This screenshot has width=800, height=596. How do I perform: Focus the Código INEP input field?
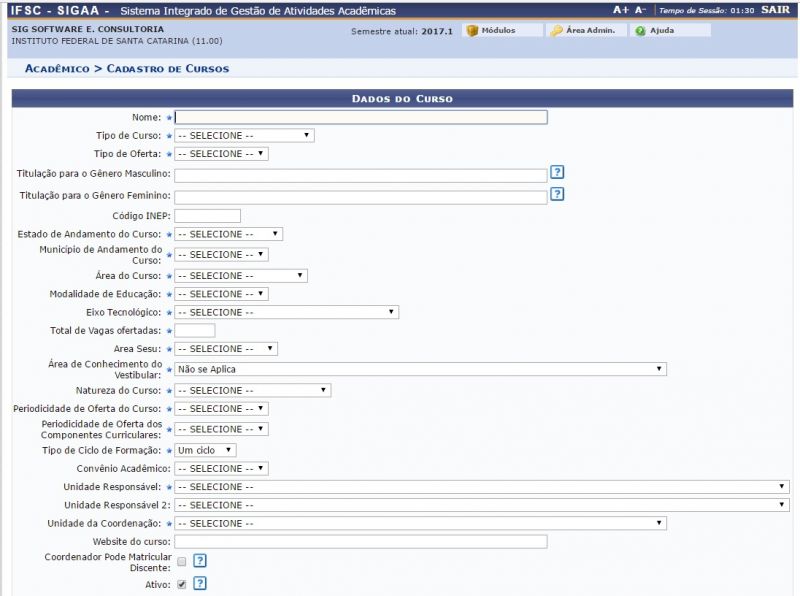207,216
